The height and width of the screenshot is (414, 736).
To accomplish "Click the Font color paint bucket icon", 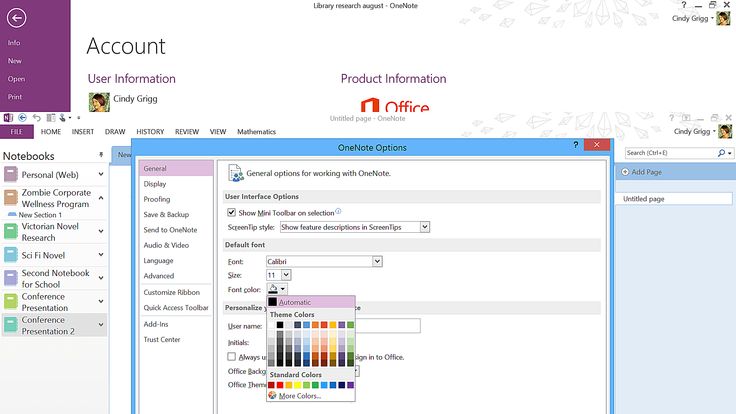I will [x=273, y=289].
